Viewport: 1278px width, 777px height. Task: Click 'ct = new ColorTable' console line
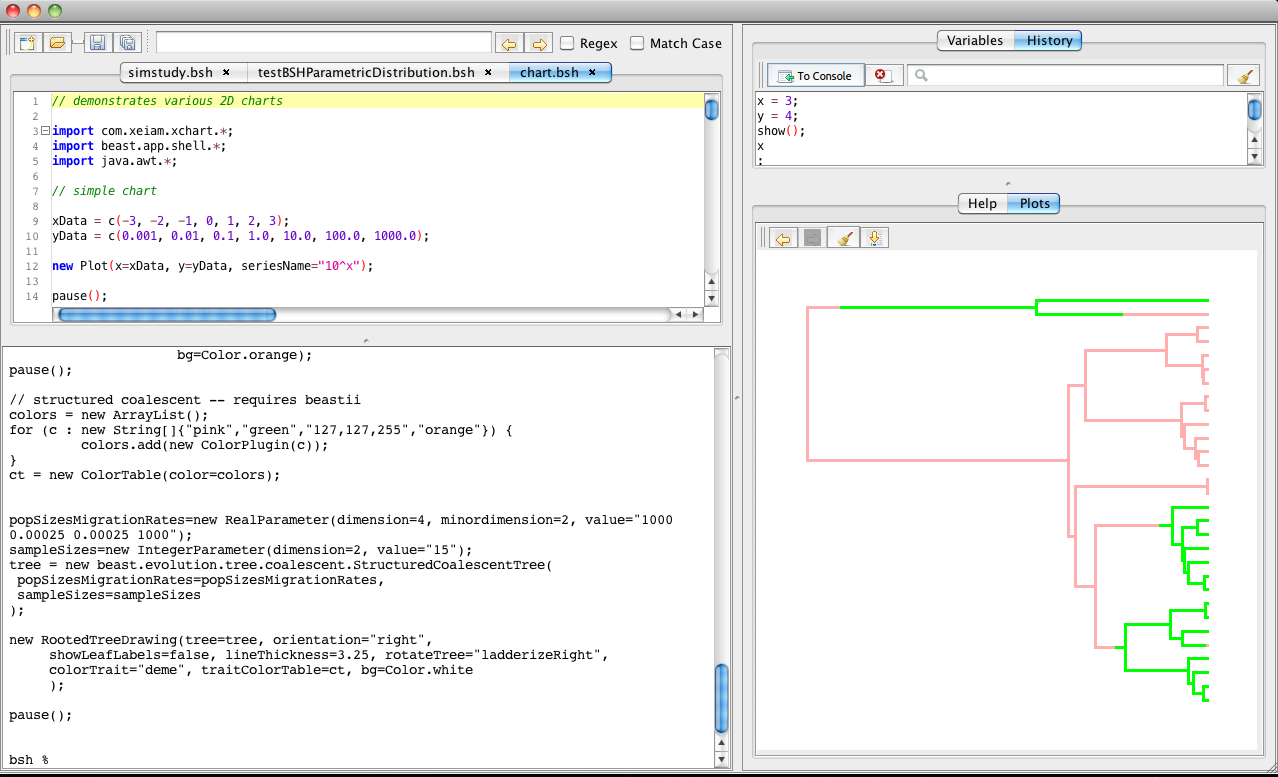[145, 475]
